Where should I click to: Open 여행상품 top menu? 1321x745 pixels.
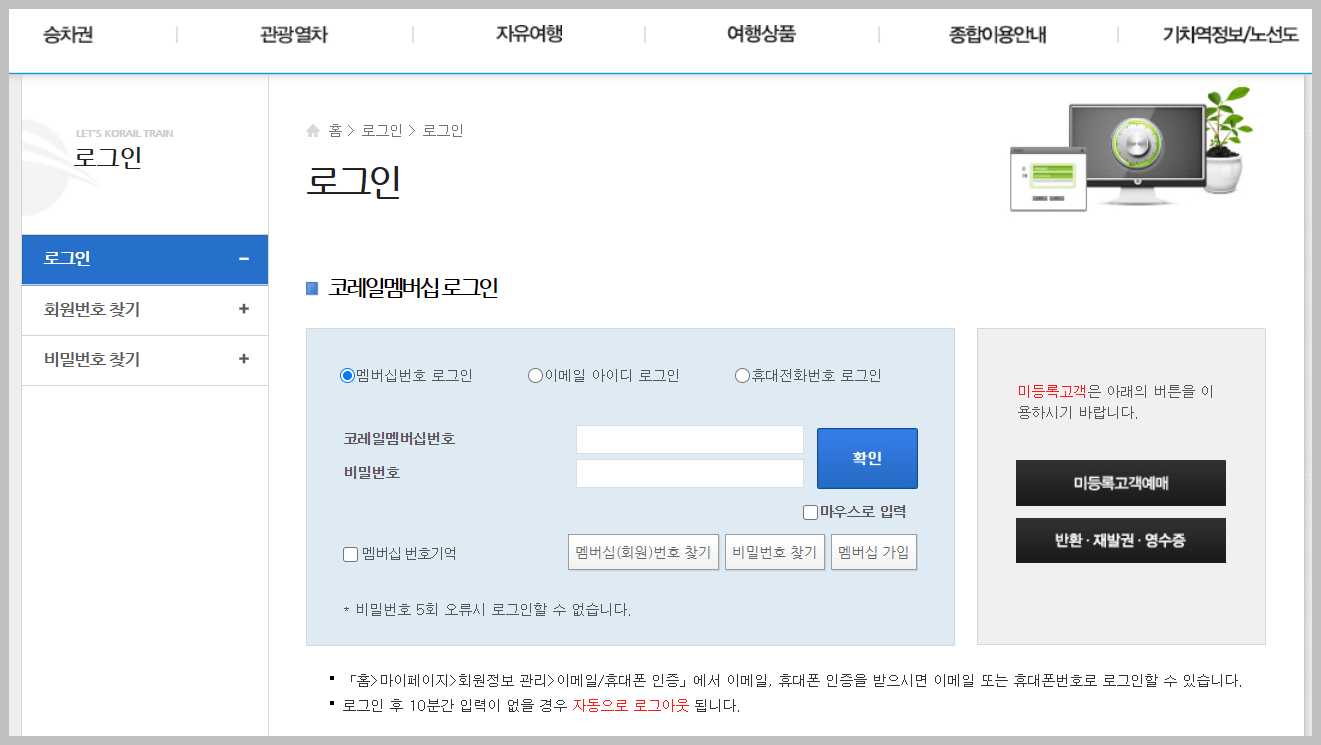point(761,35)
